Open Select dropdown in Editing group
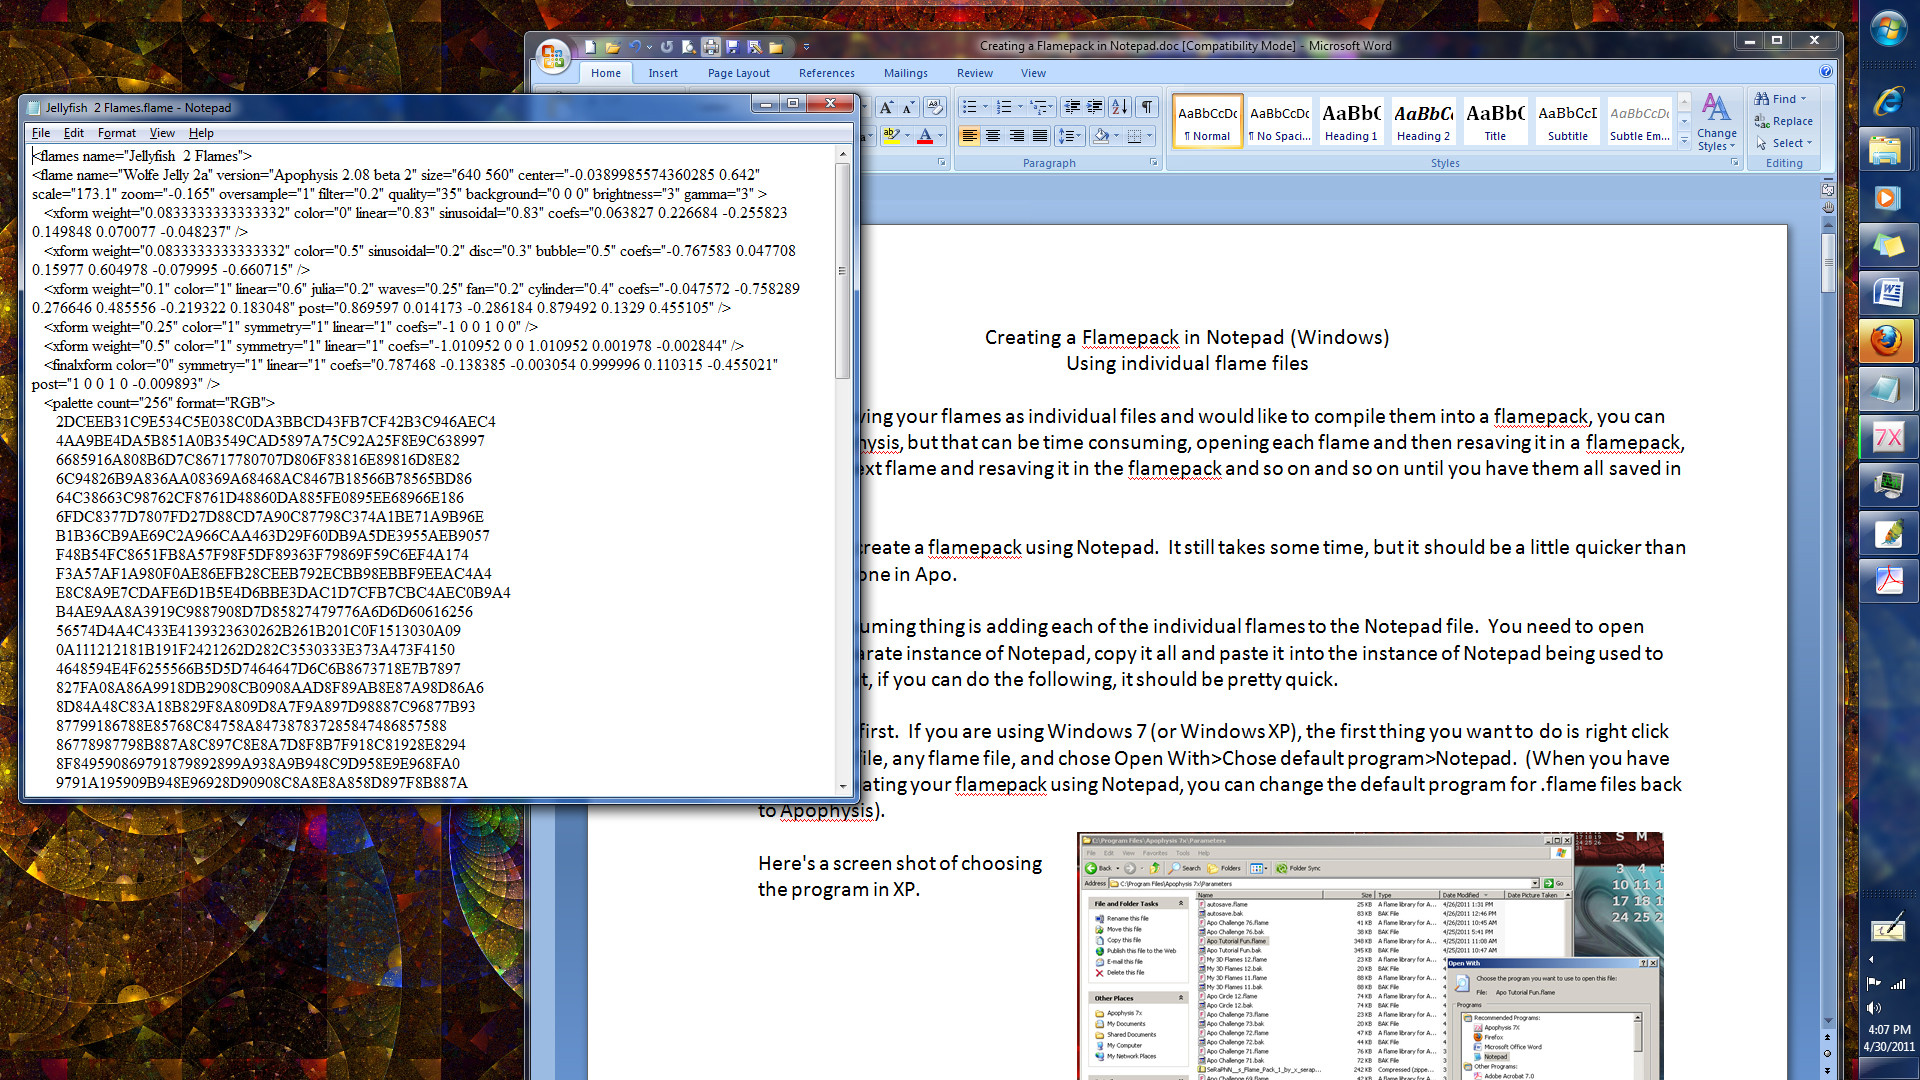The width and height of the screenshot is (1920, 1080). (x=1785, y=143)
